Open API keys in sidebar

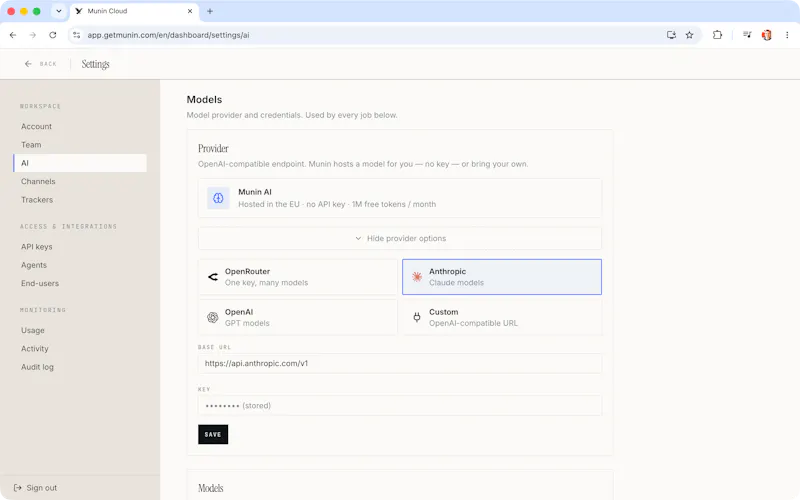(37, 247)
